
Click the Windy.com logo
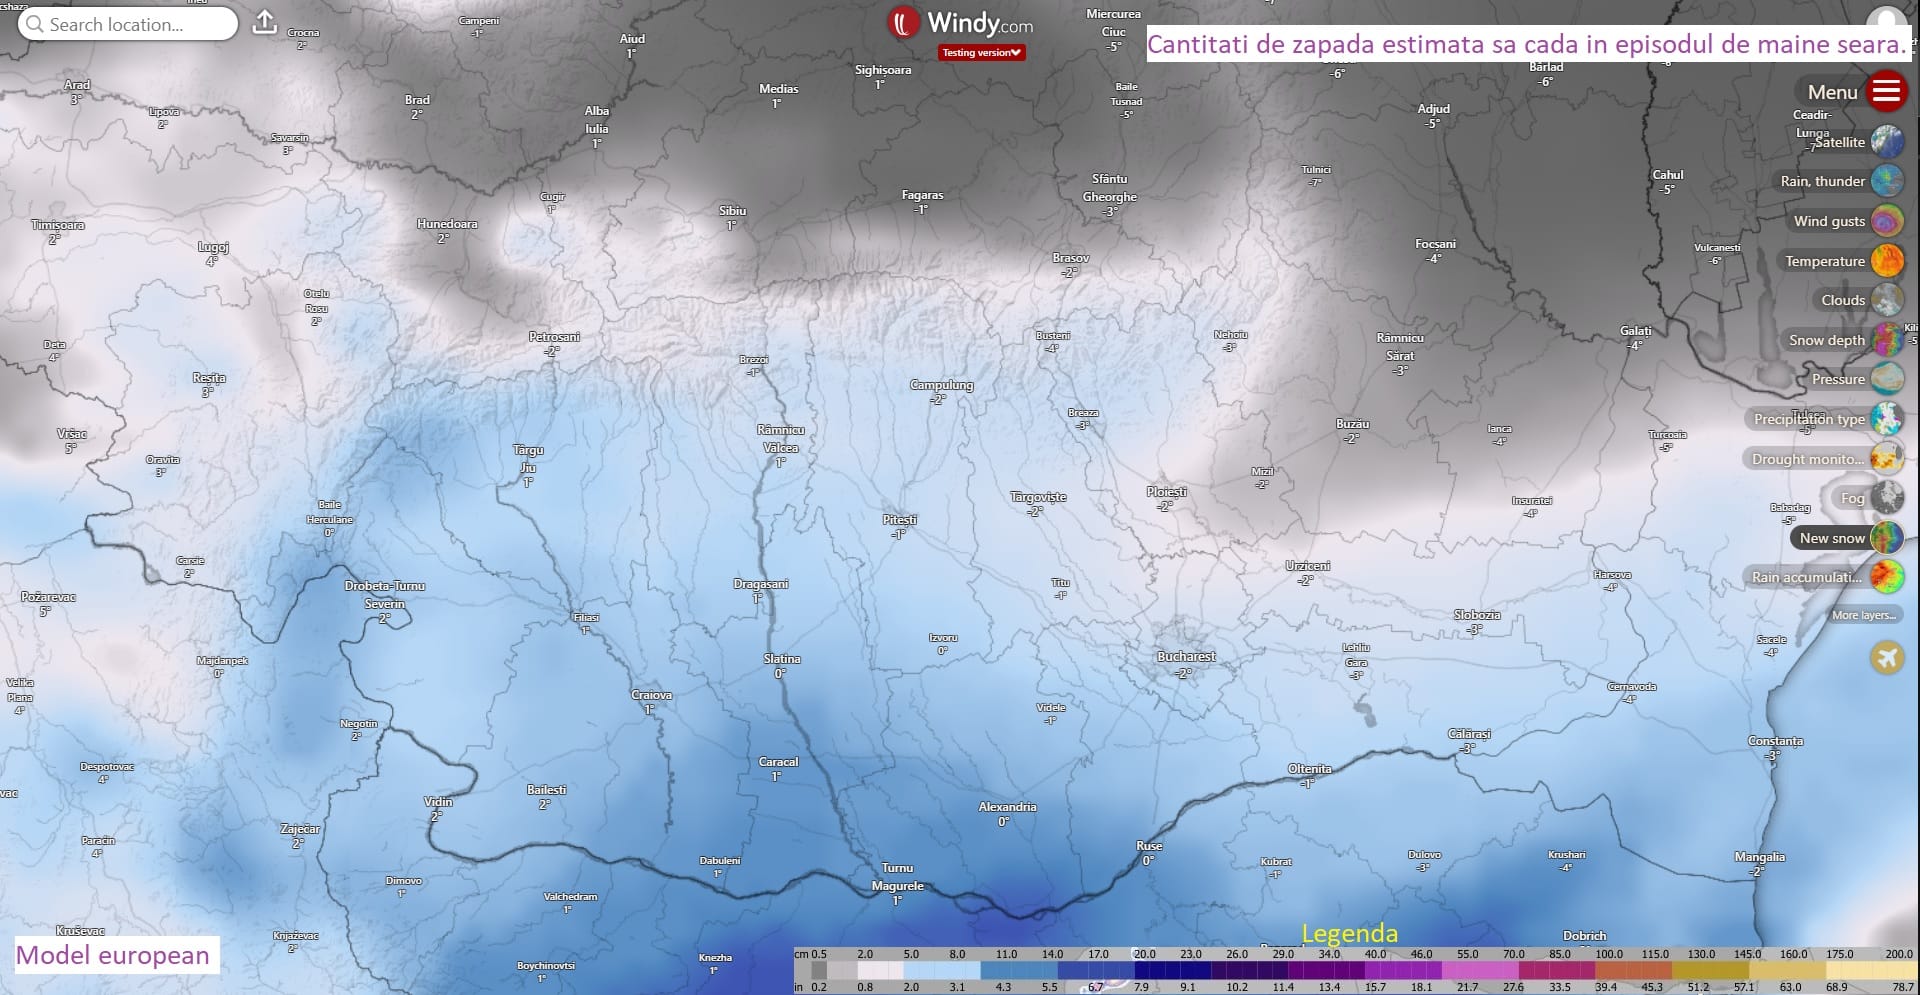[x=960, y=23]
